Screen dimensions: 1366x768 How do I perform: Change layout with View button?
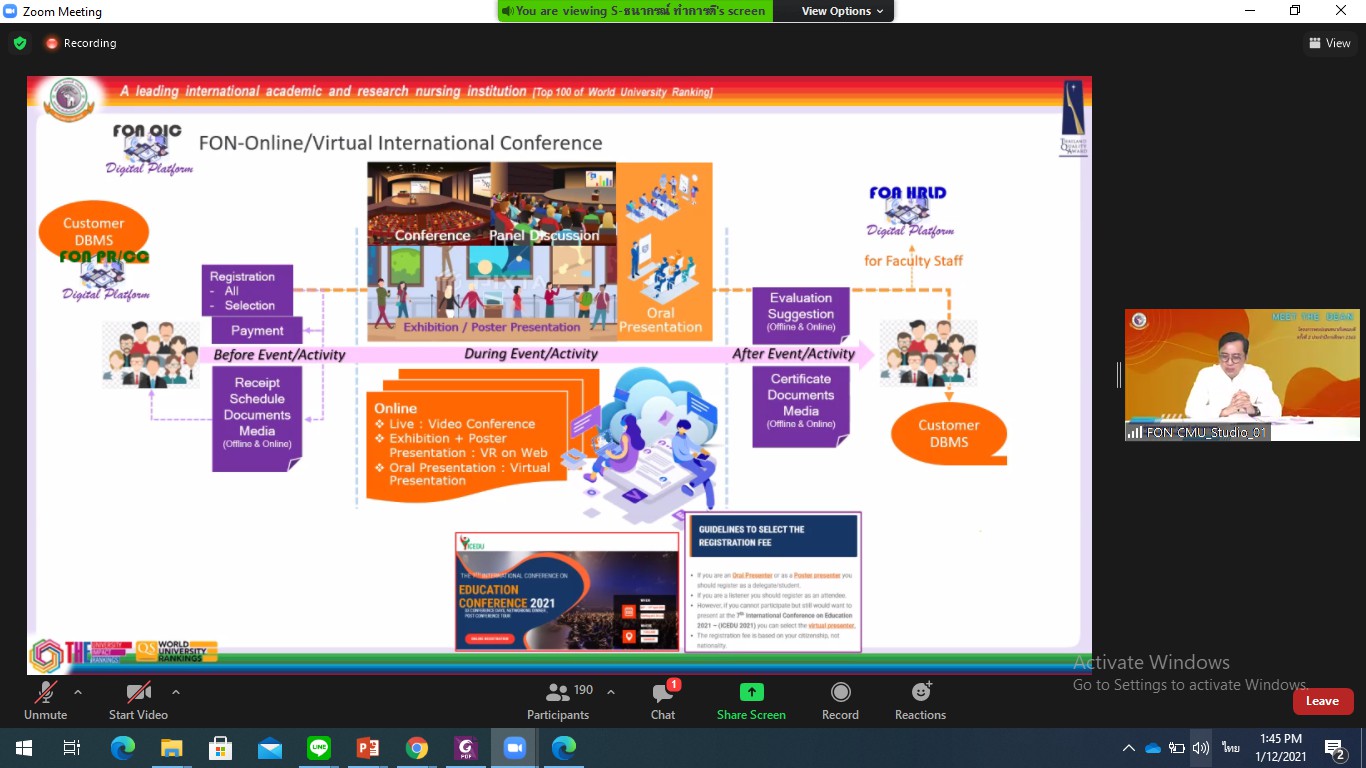pyautogui.click(x=1329, y=43)
